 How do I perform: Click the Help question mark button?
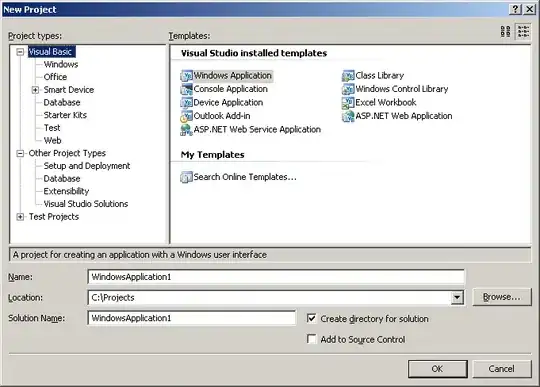(x=515, y=9)
